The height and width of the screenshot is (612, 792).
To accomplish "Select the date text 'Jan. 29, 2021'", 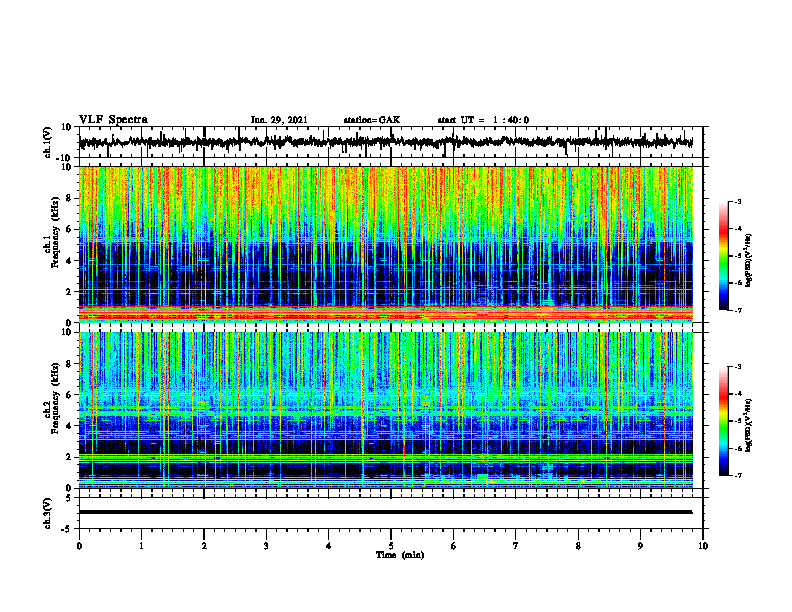I will 279,120.
